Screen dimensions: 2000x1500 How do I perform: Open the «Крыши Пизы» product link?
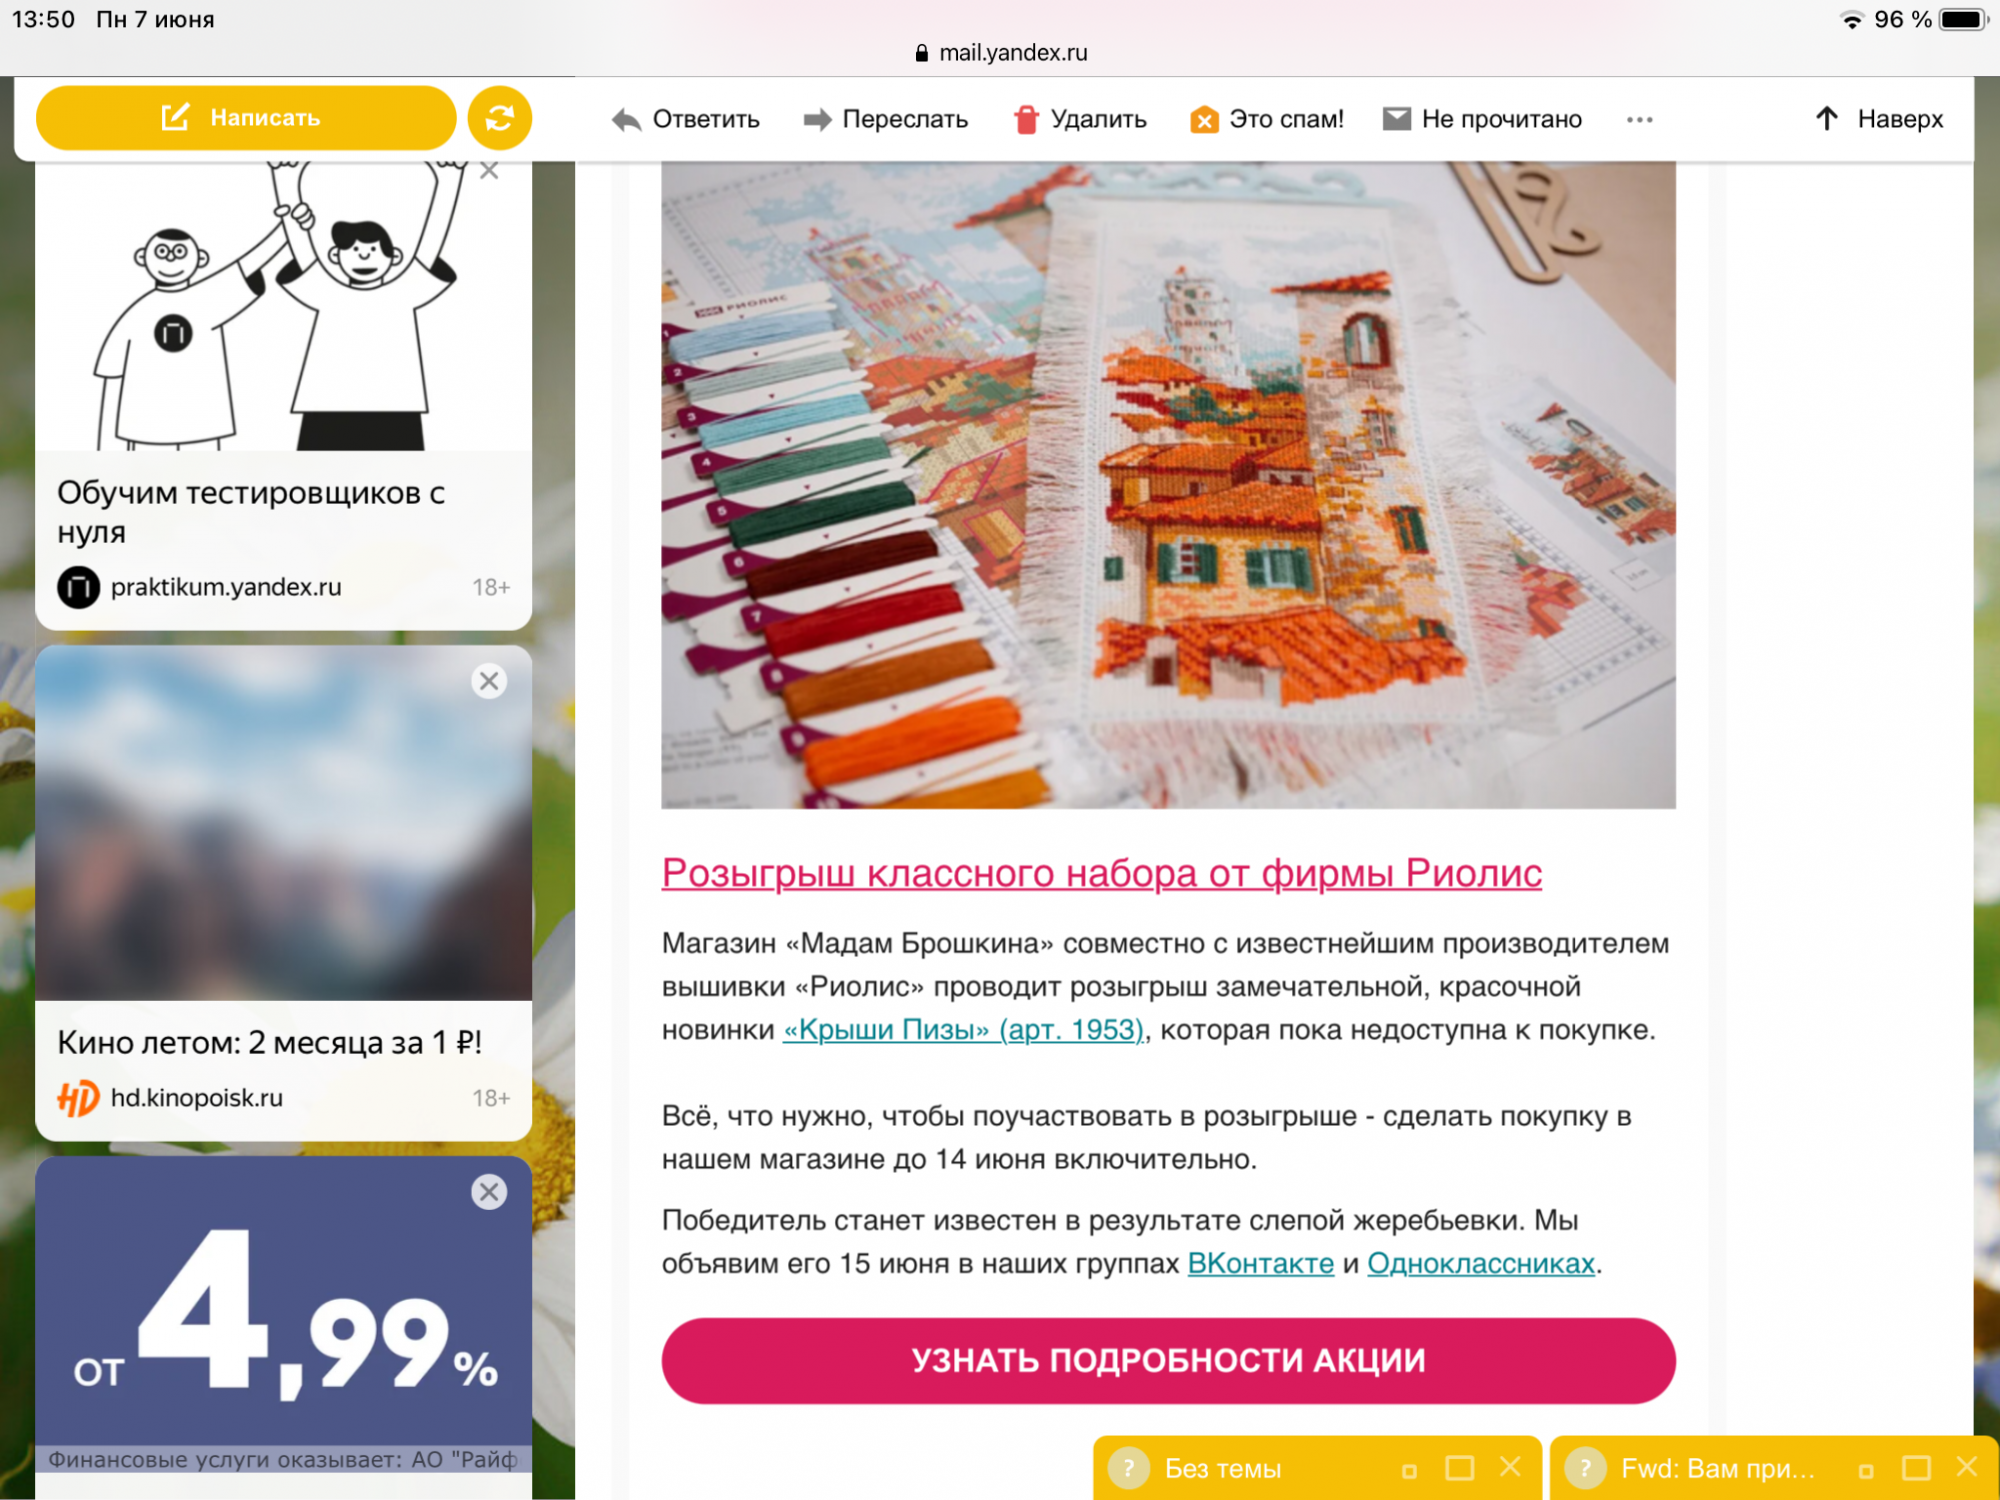963,1029
